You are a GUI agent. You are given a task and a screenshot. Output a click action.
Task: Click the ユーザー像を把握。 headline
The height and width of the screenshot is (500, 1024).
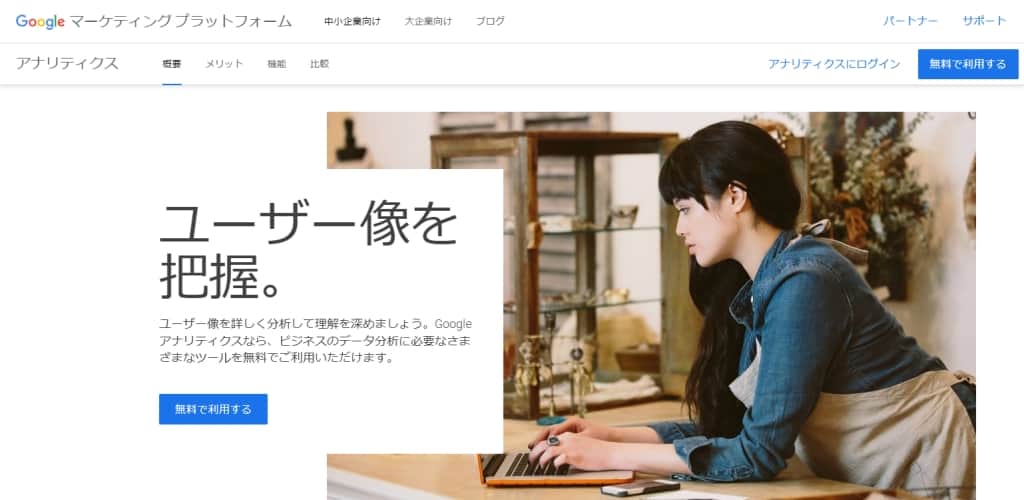click(x=308, y=250)
